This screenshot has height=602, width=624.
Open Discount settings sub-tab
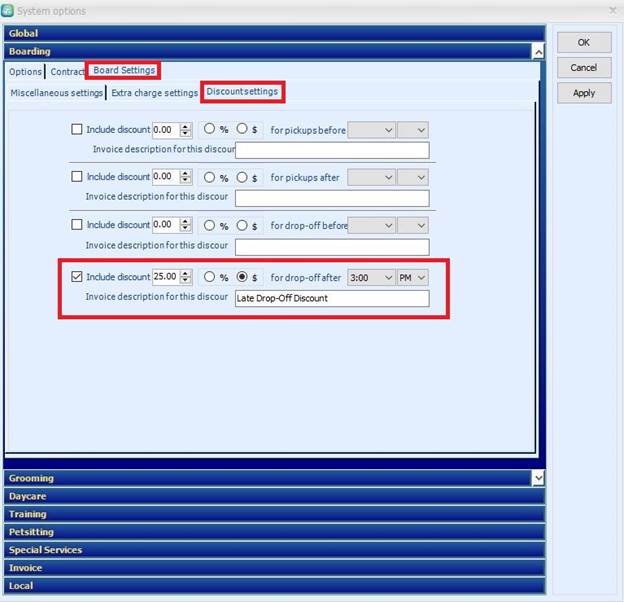[242, 92]
